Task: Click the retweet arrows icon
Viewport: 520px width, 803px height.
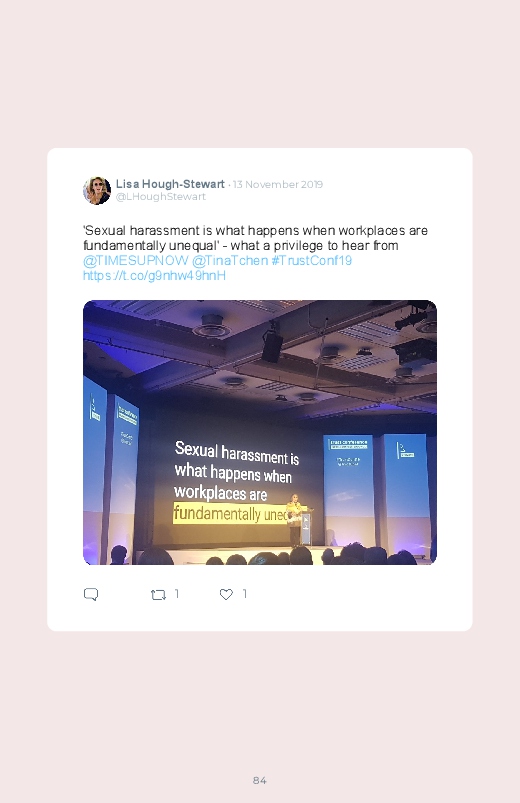Action: (x=158, y=595)
